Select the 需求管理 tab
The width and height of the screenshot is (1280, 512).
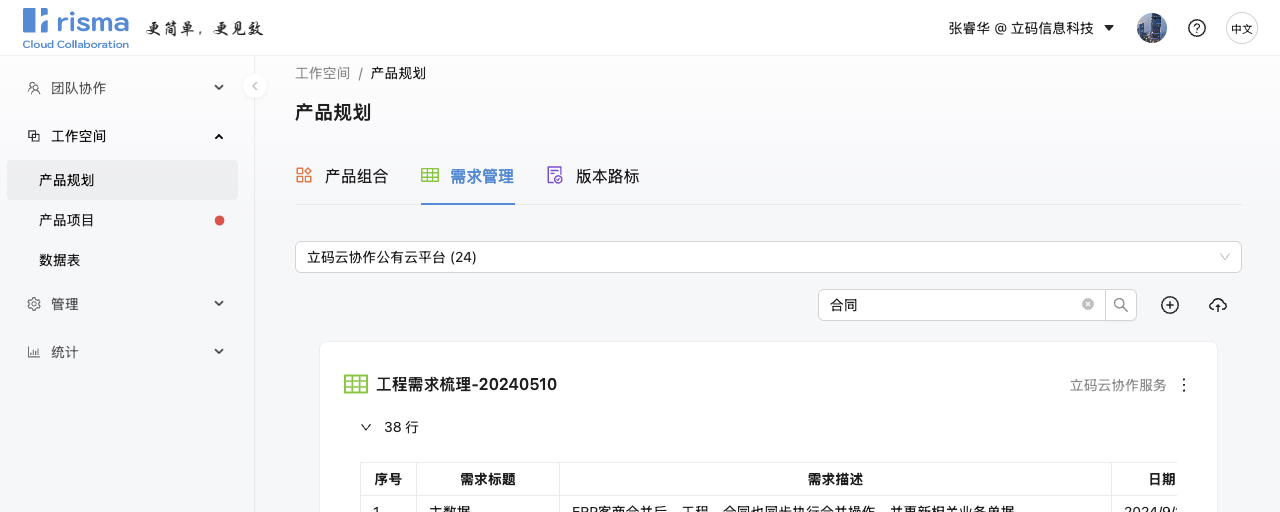468,176
